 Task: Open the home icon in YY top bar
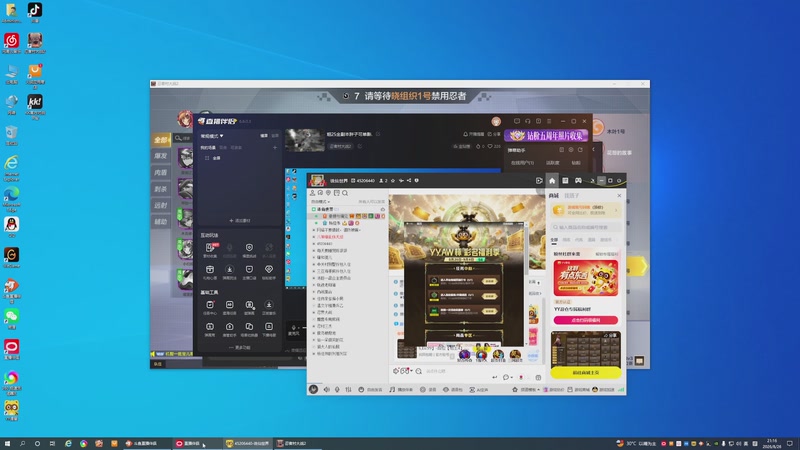coord(552,181)
